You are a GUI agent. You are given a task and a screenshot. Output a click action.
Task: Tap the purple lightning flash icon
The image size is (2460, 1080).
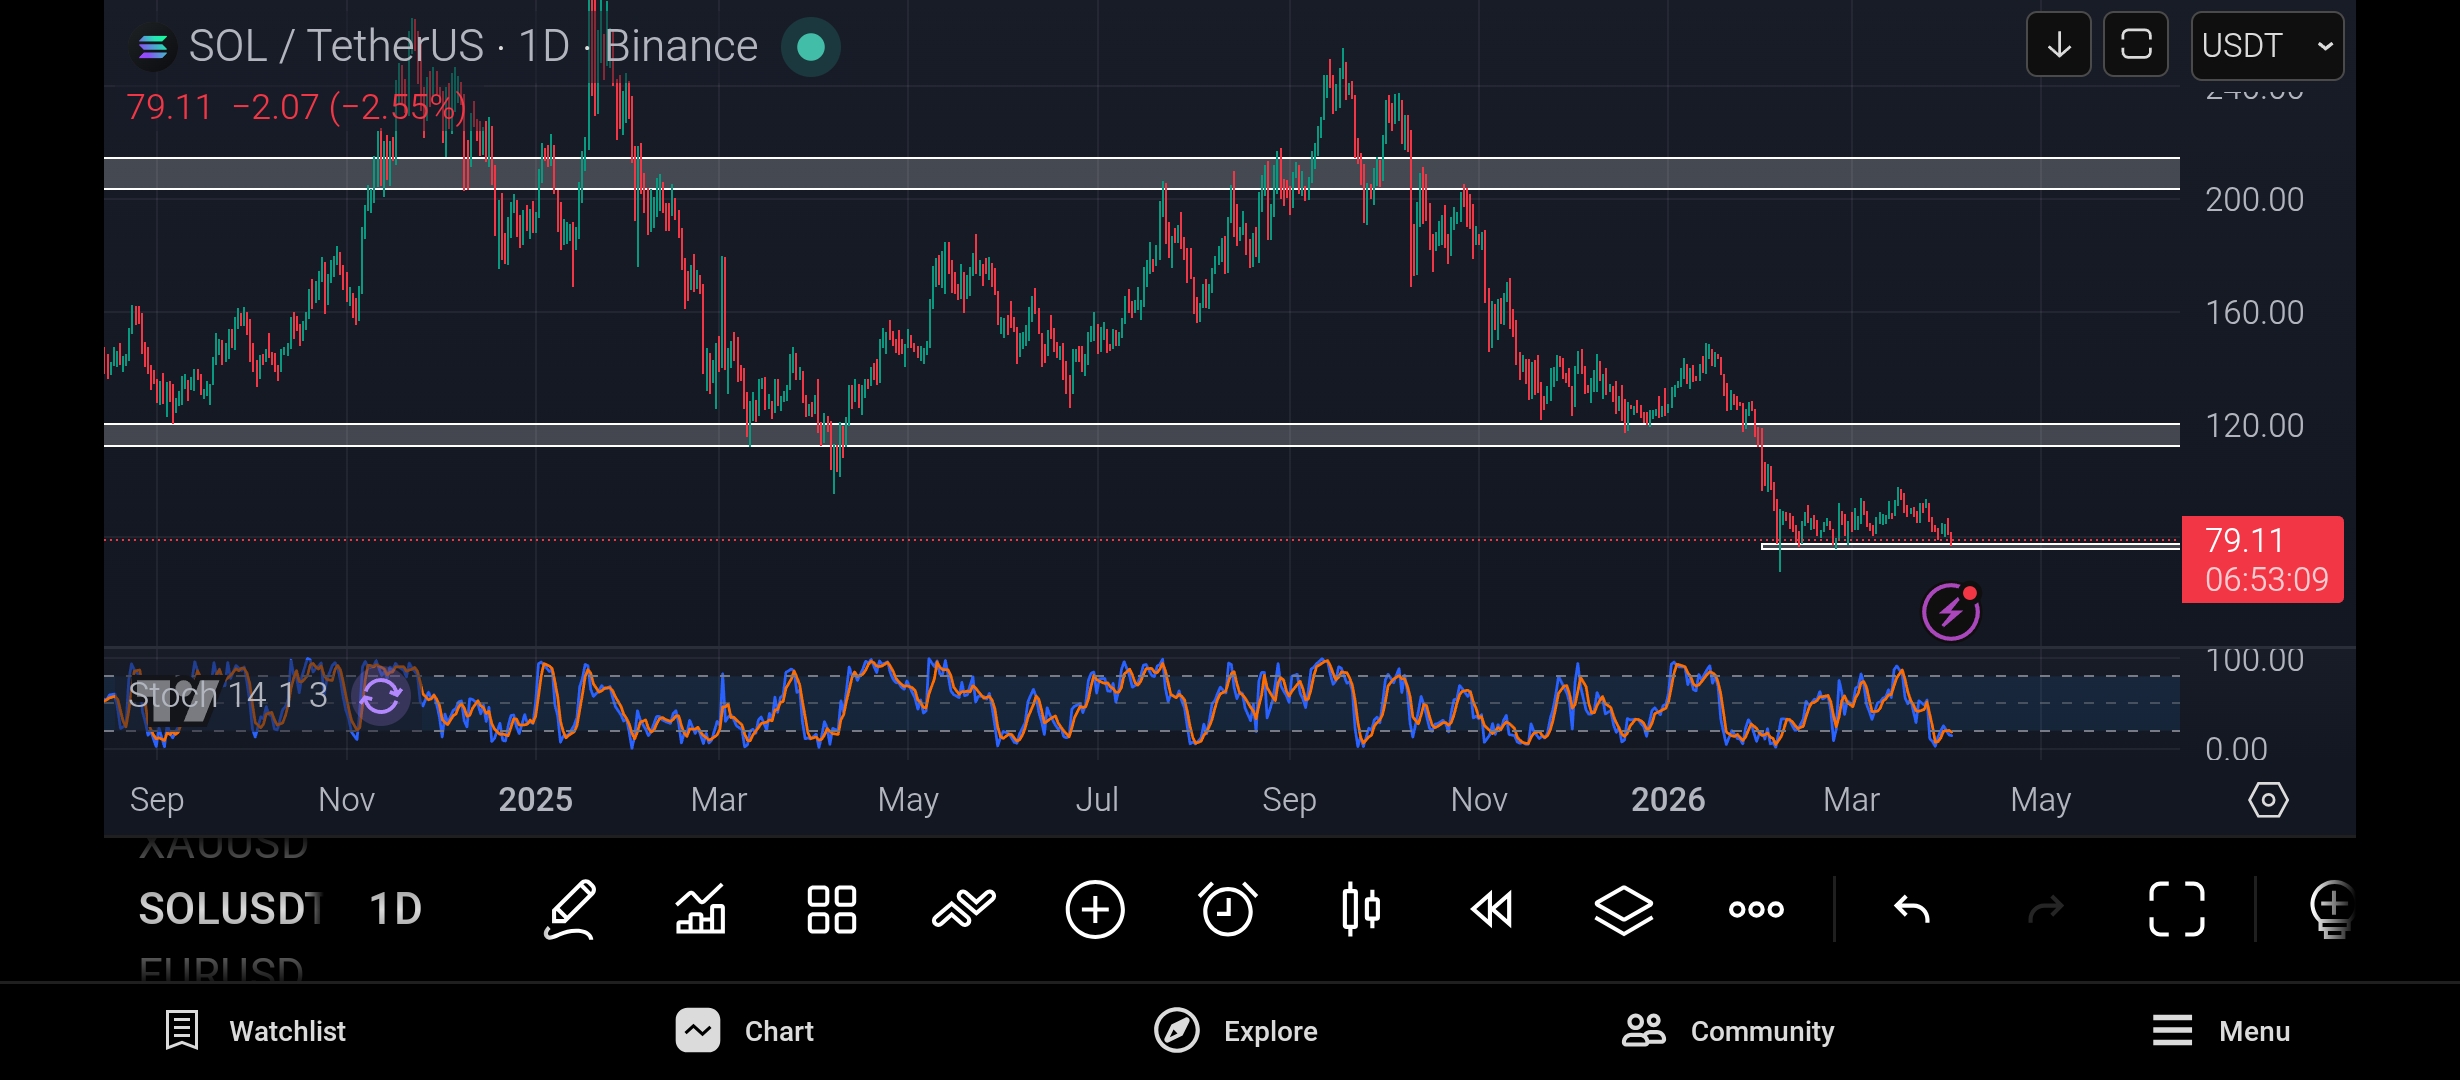pyautogui.click(x=1951, y=611)
